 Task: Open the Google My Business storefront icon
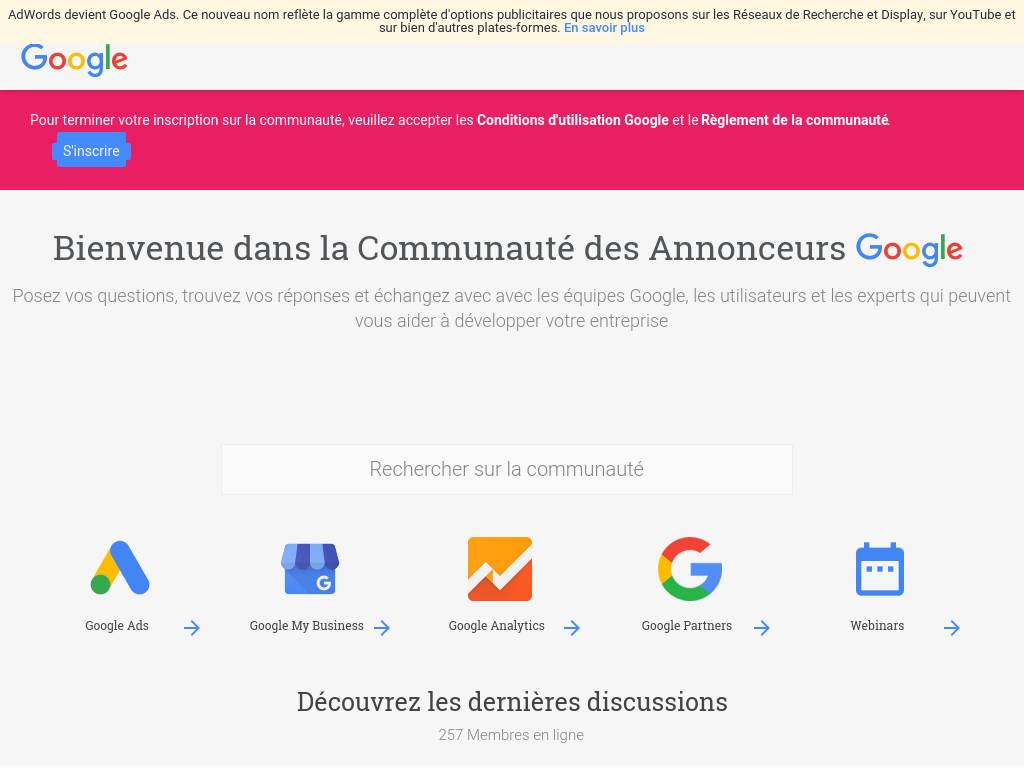(310, 568)
